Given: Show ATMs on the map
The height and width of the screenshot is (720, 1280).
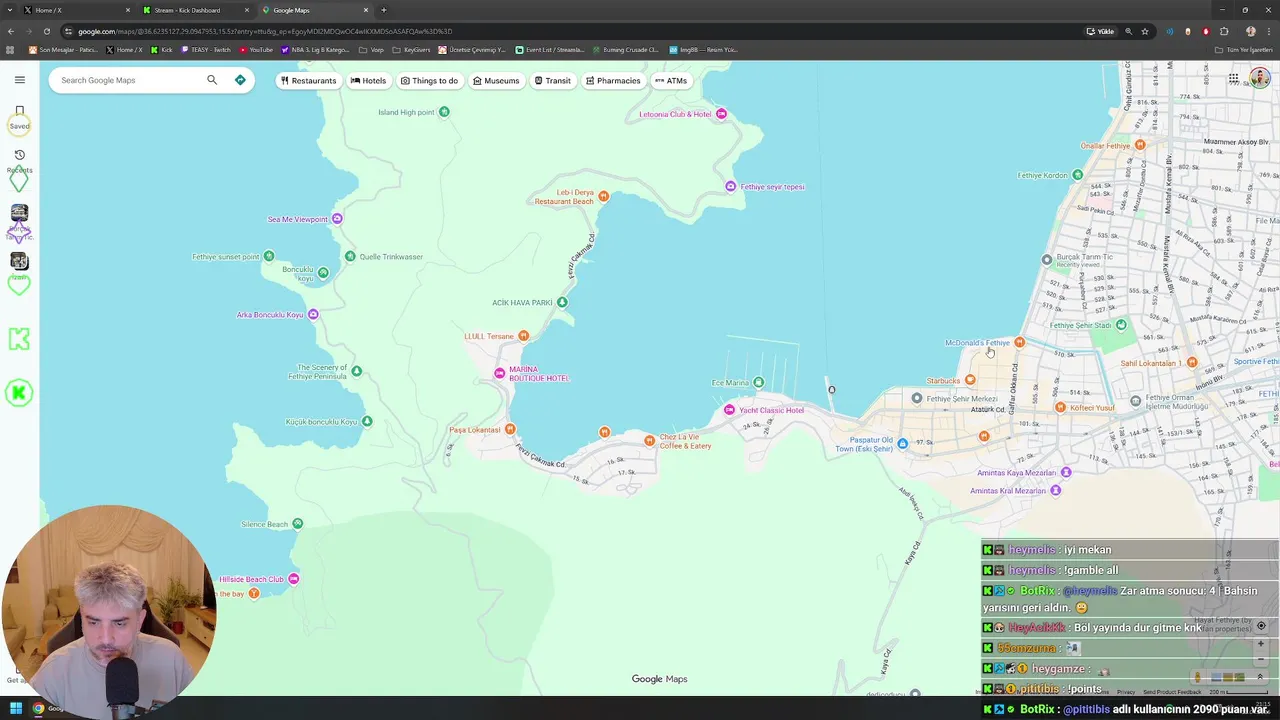Looking at the screenshot, I should pyautogui.click(x=671, y=80).
